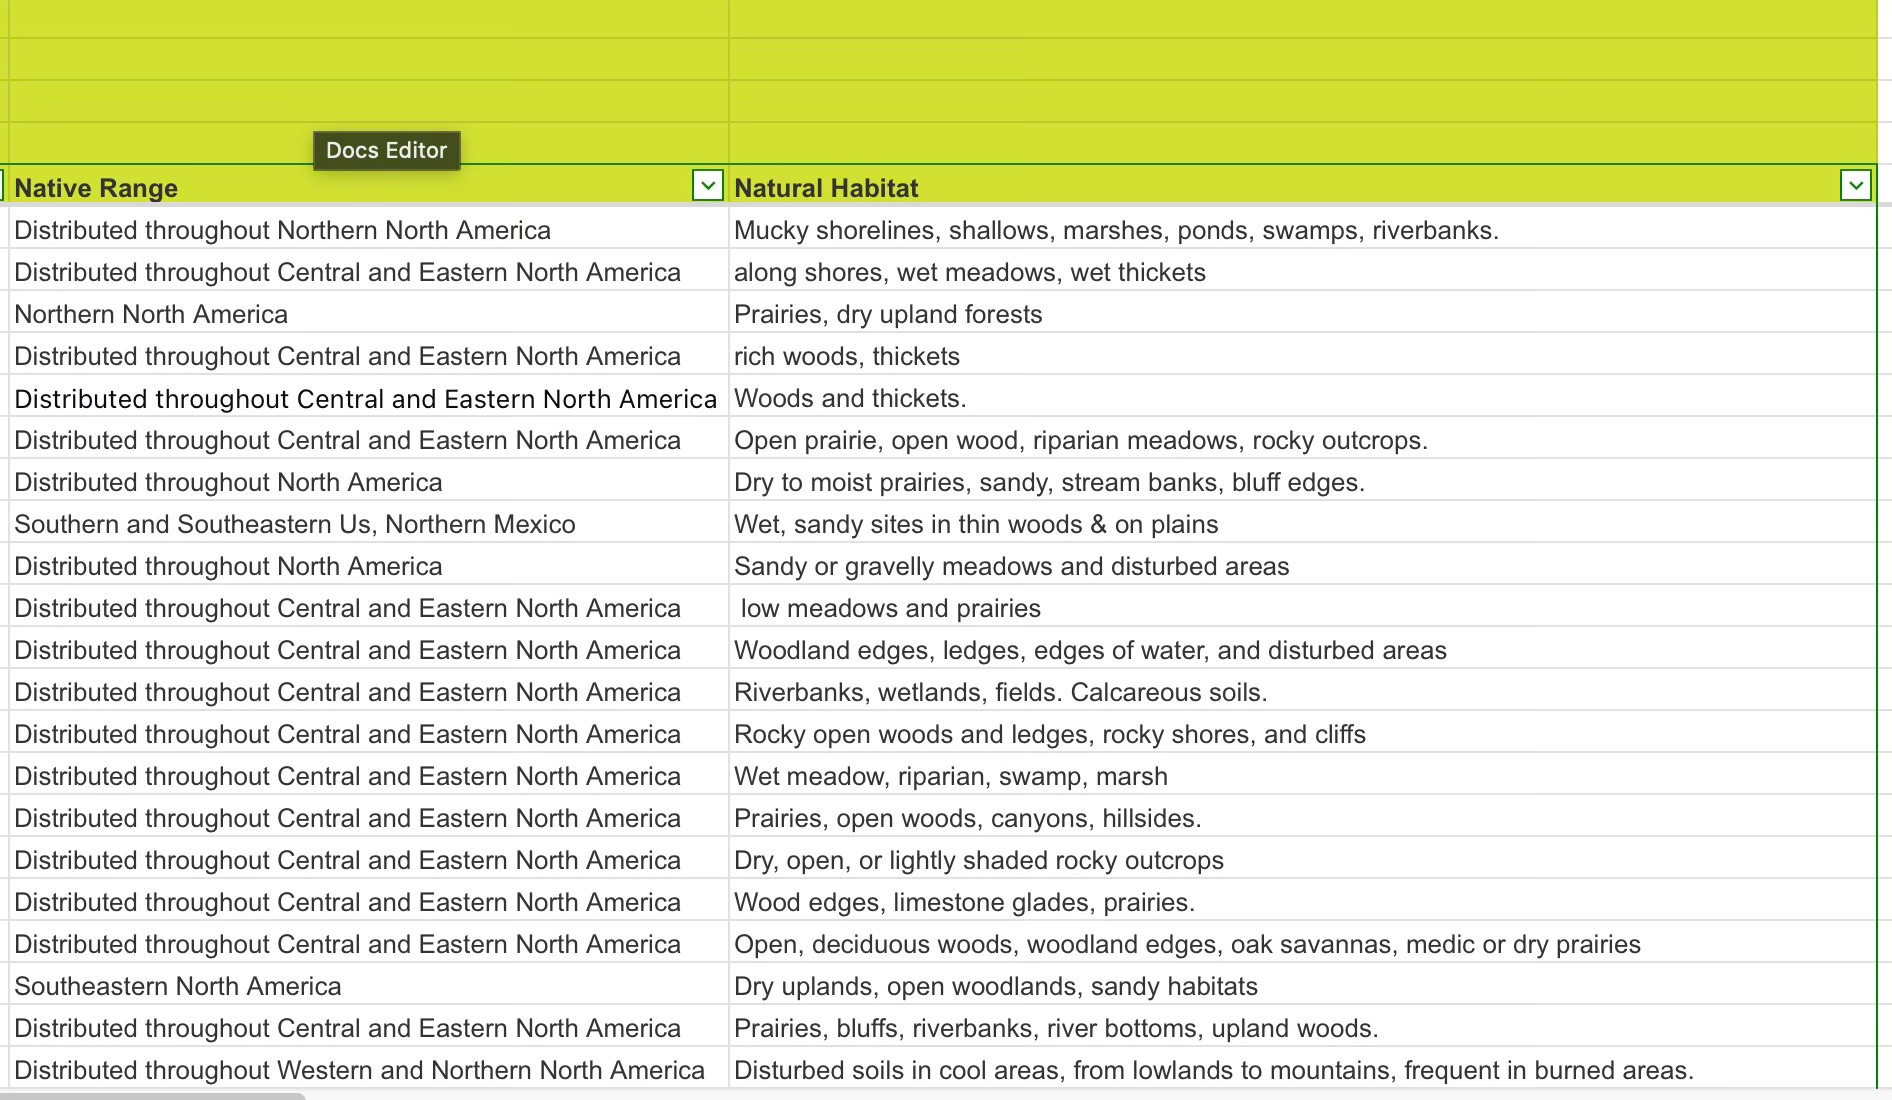Select cell 'Prairies, dry upland forests'
Image resolution: width=1892 pixels, height=1100 pixels.
point(1302,314)
